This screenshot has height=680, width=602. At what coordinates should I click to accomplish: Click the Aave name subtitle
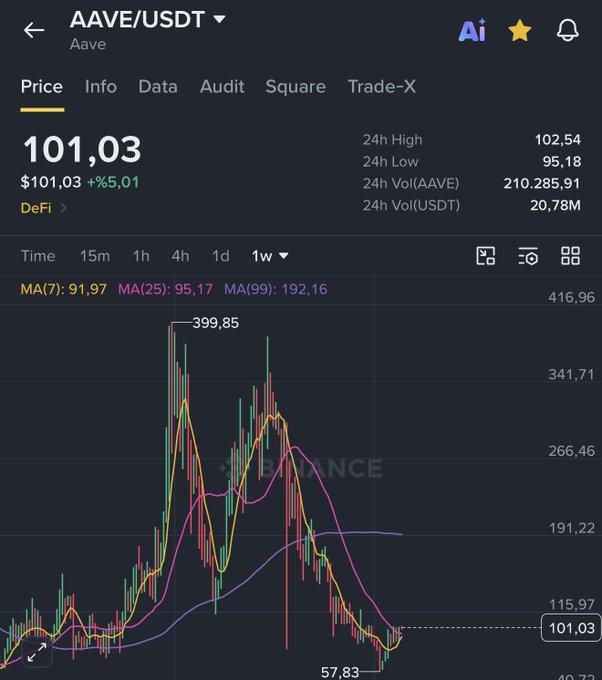pos(88,44)
